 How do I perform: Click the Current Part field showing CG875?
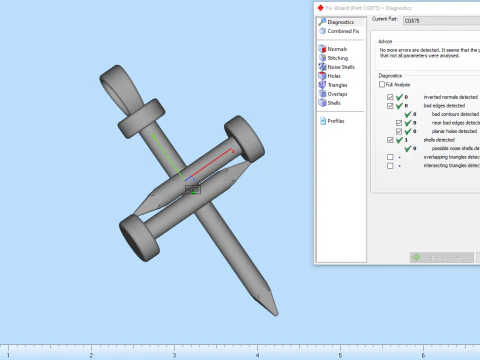[442, 21]
